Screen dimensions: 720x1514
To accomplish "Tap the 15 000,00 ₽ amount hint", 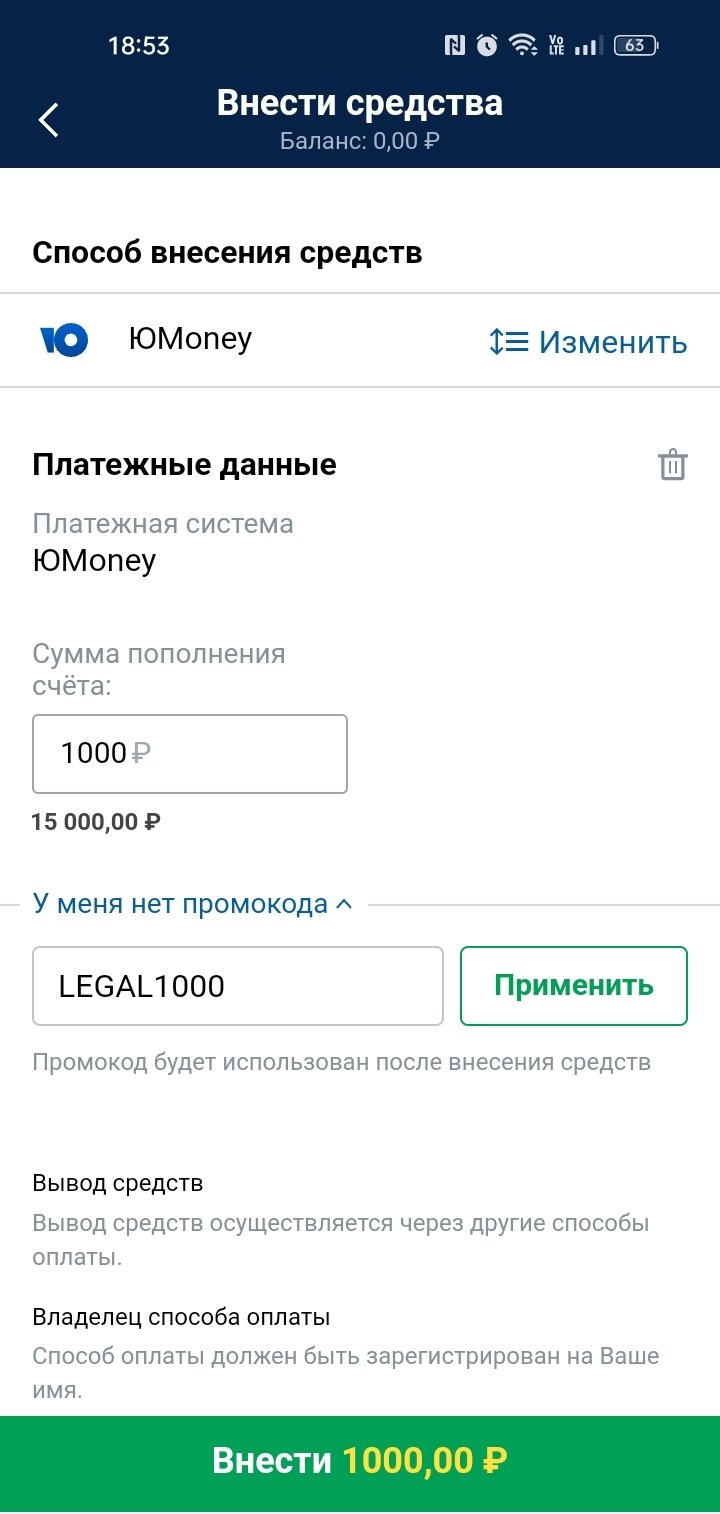I will (96, 822).
